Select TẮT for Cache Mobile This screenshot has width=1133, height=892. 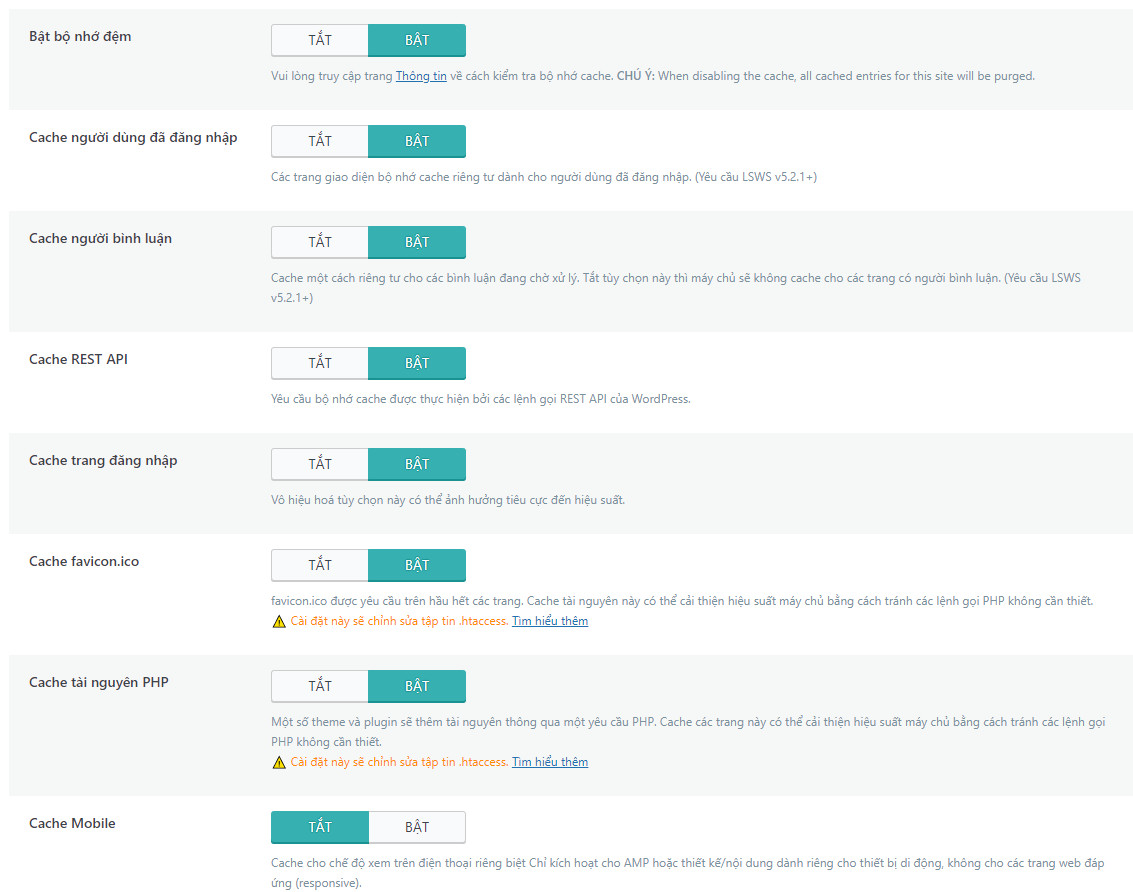320,827
